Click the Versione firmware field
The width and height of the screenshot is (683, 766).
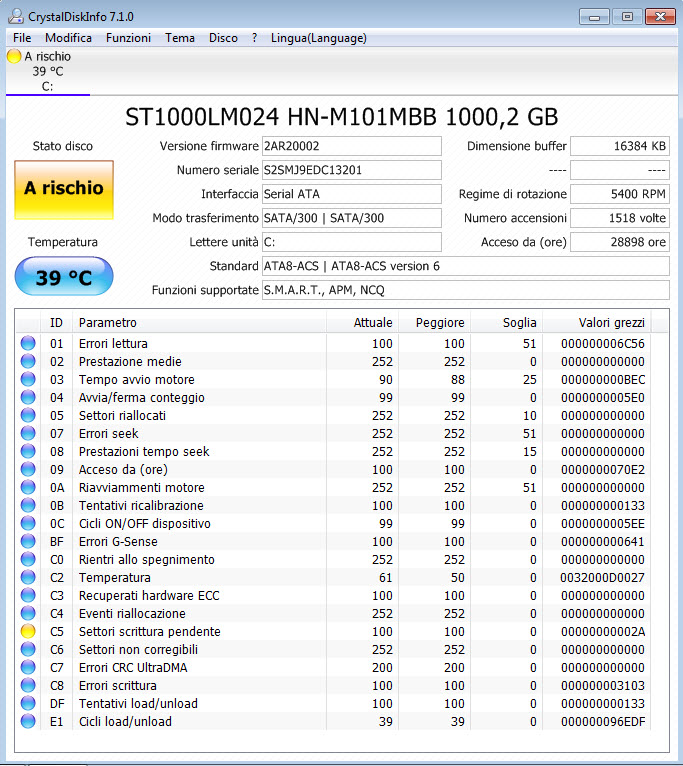[352, 146]
